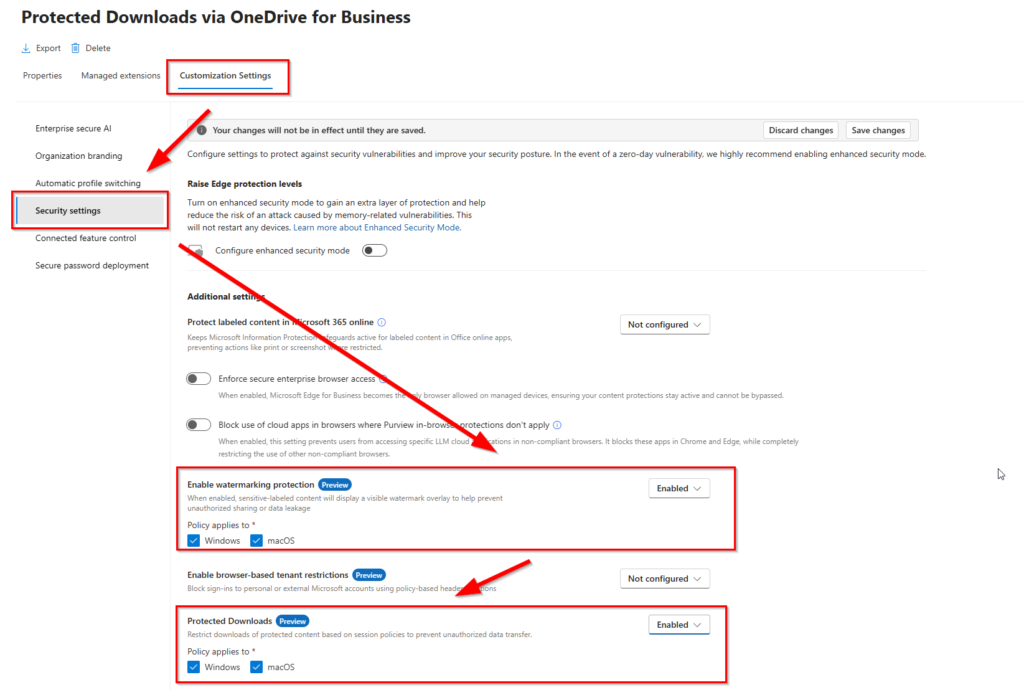The height and width of the screenshot is (690, 1024).
Task: Uncheck macOS under Protected Downloads
Action: [257, 667]
